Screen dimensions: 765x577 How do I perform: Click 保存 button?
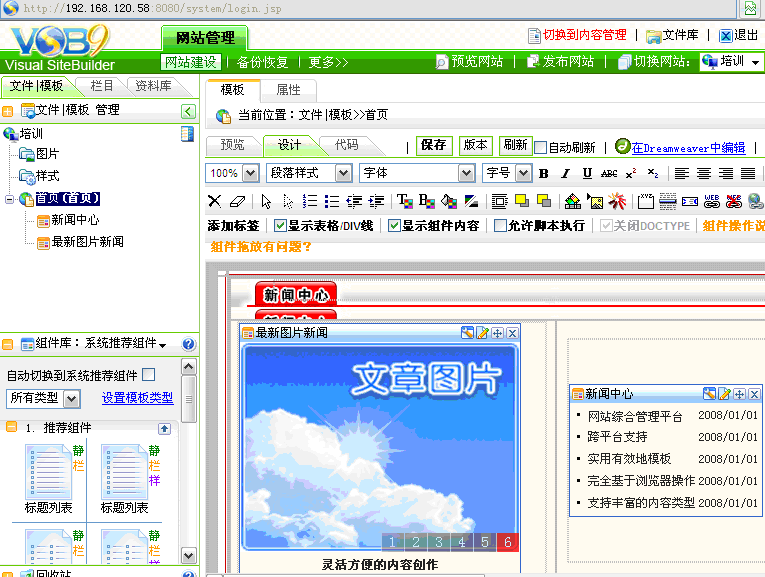click(x=434, y=145)
